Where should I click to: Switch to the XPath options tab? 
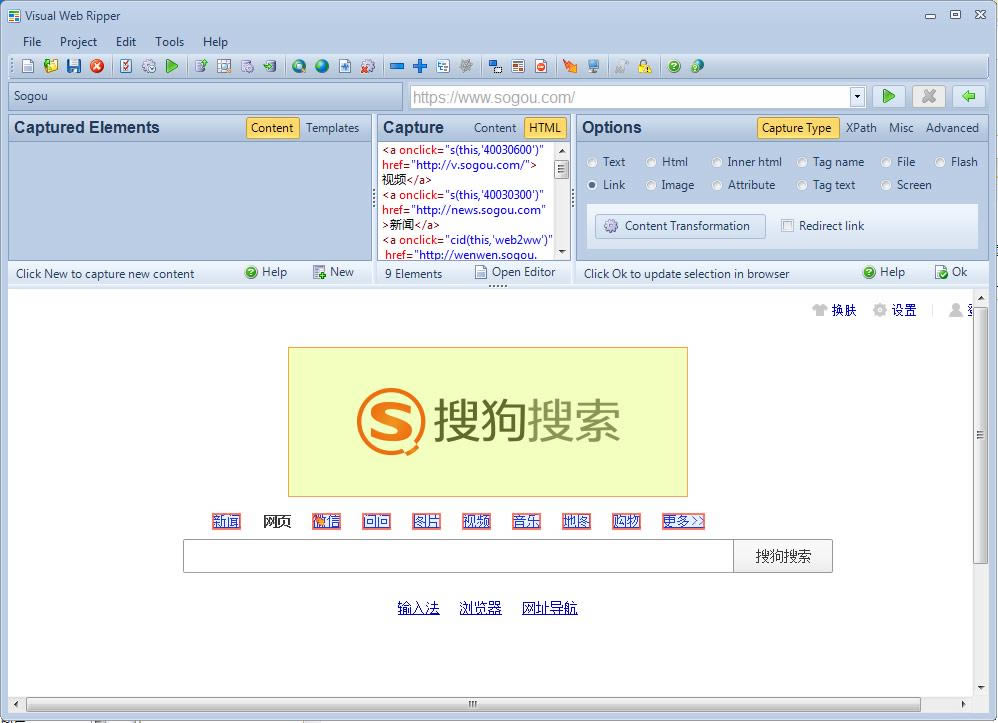[861, 128]
